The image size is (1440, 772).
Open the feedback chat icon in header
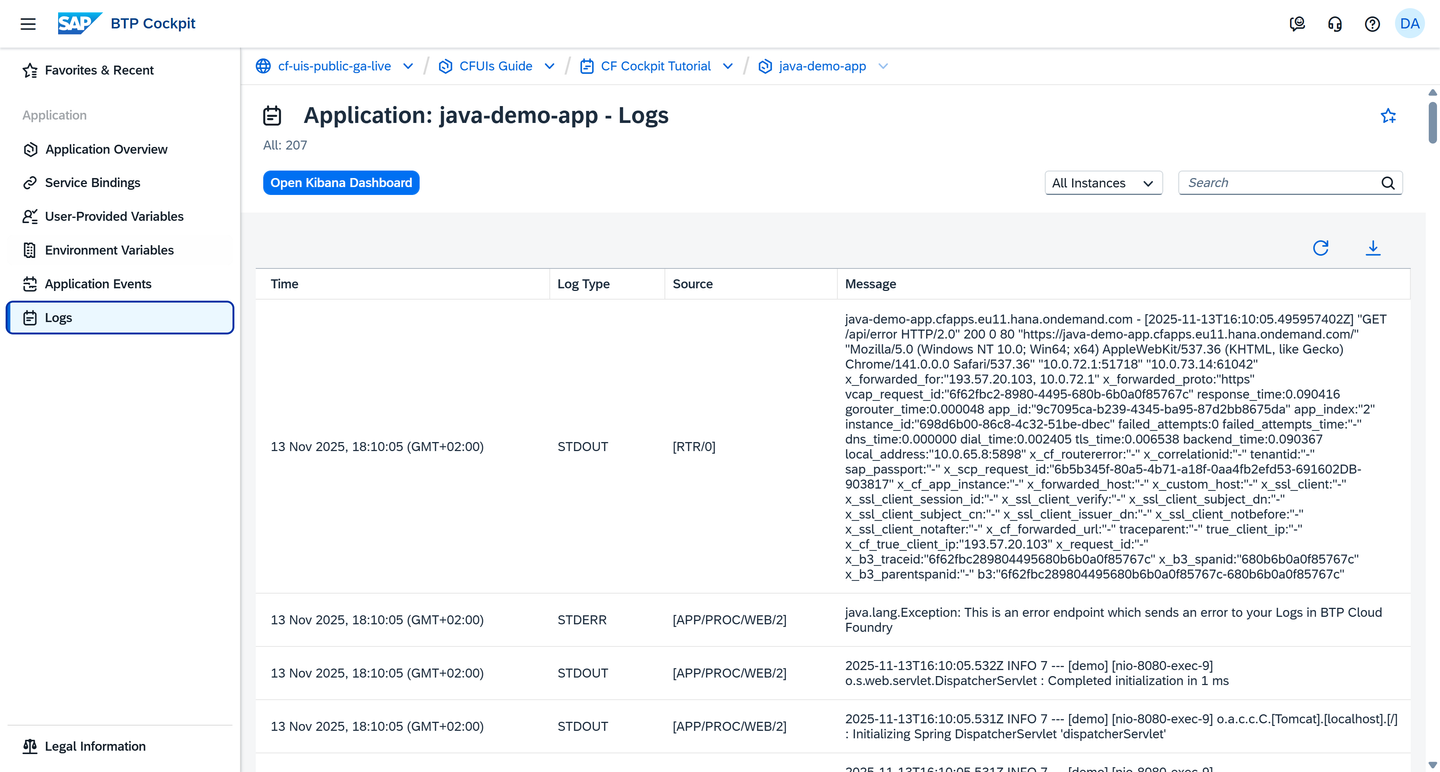point(1297,24)
